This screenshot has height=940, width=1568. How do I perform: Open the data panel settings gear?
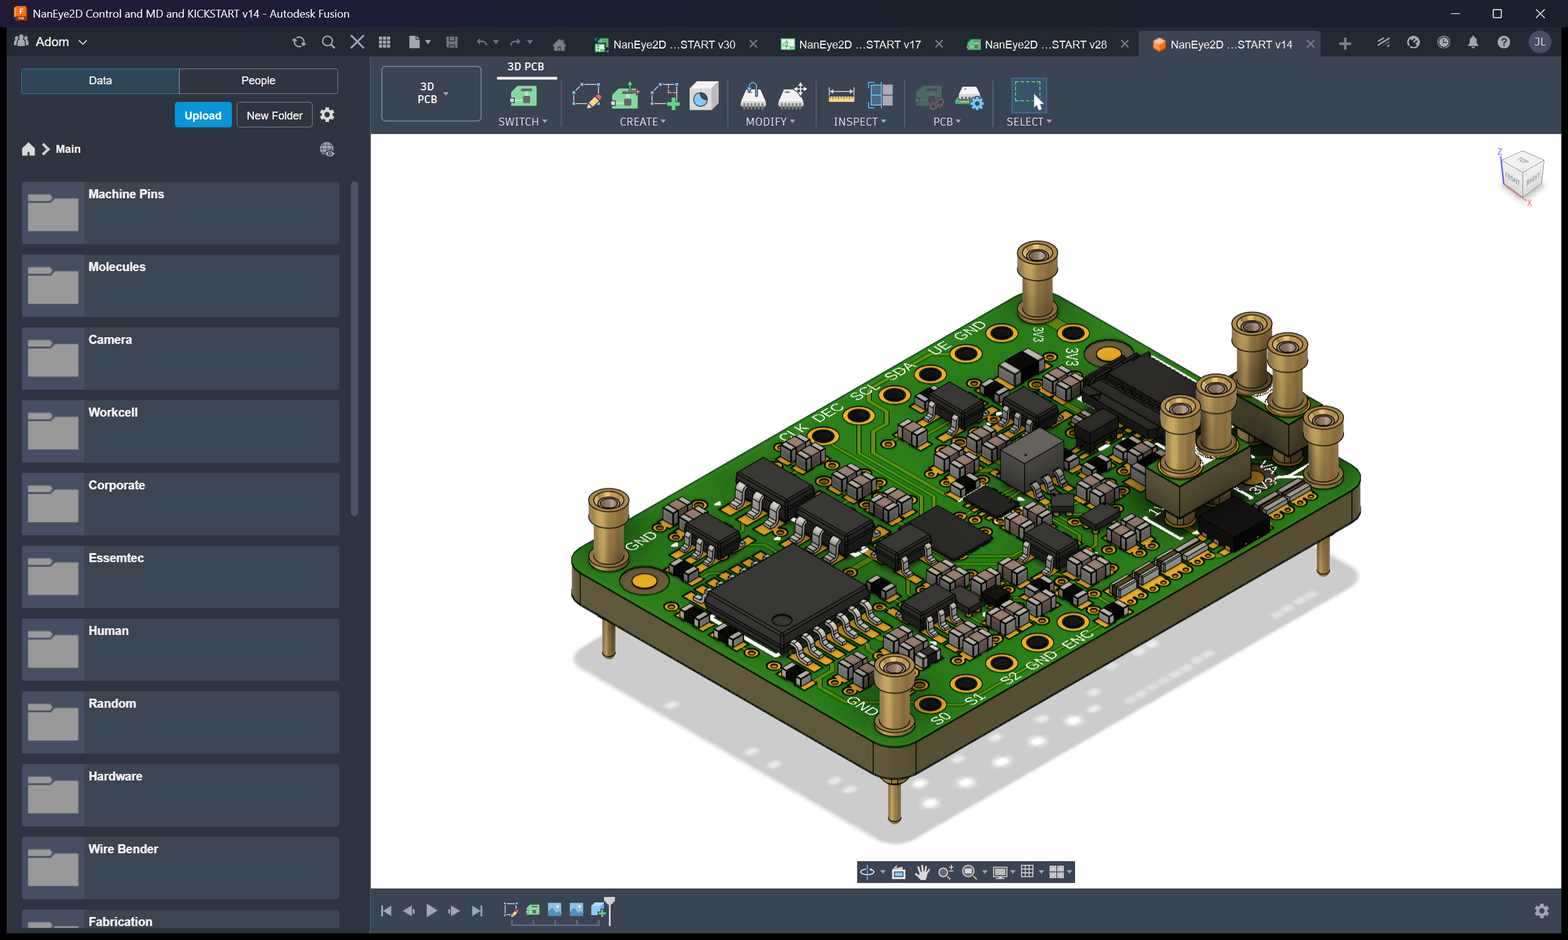click(327, 115)
